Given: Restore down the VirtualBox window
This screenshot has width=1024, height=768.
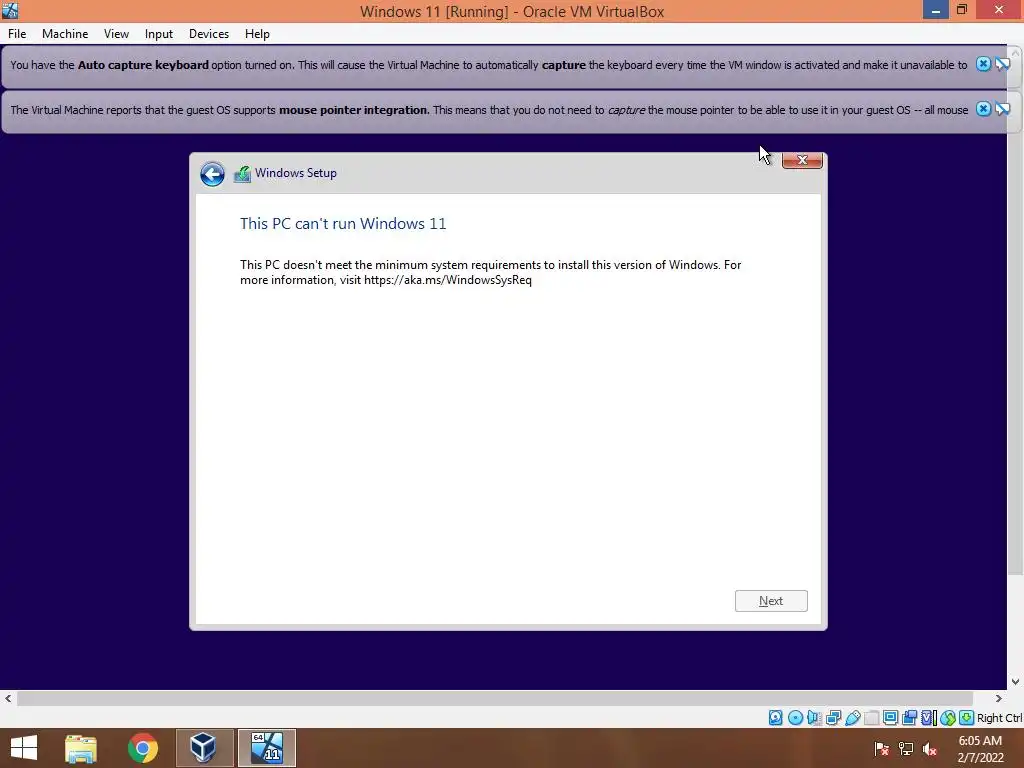Looking at the screenshot, I should coord(961,9).
